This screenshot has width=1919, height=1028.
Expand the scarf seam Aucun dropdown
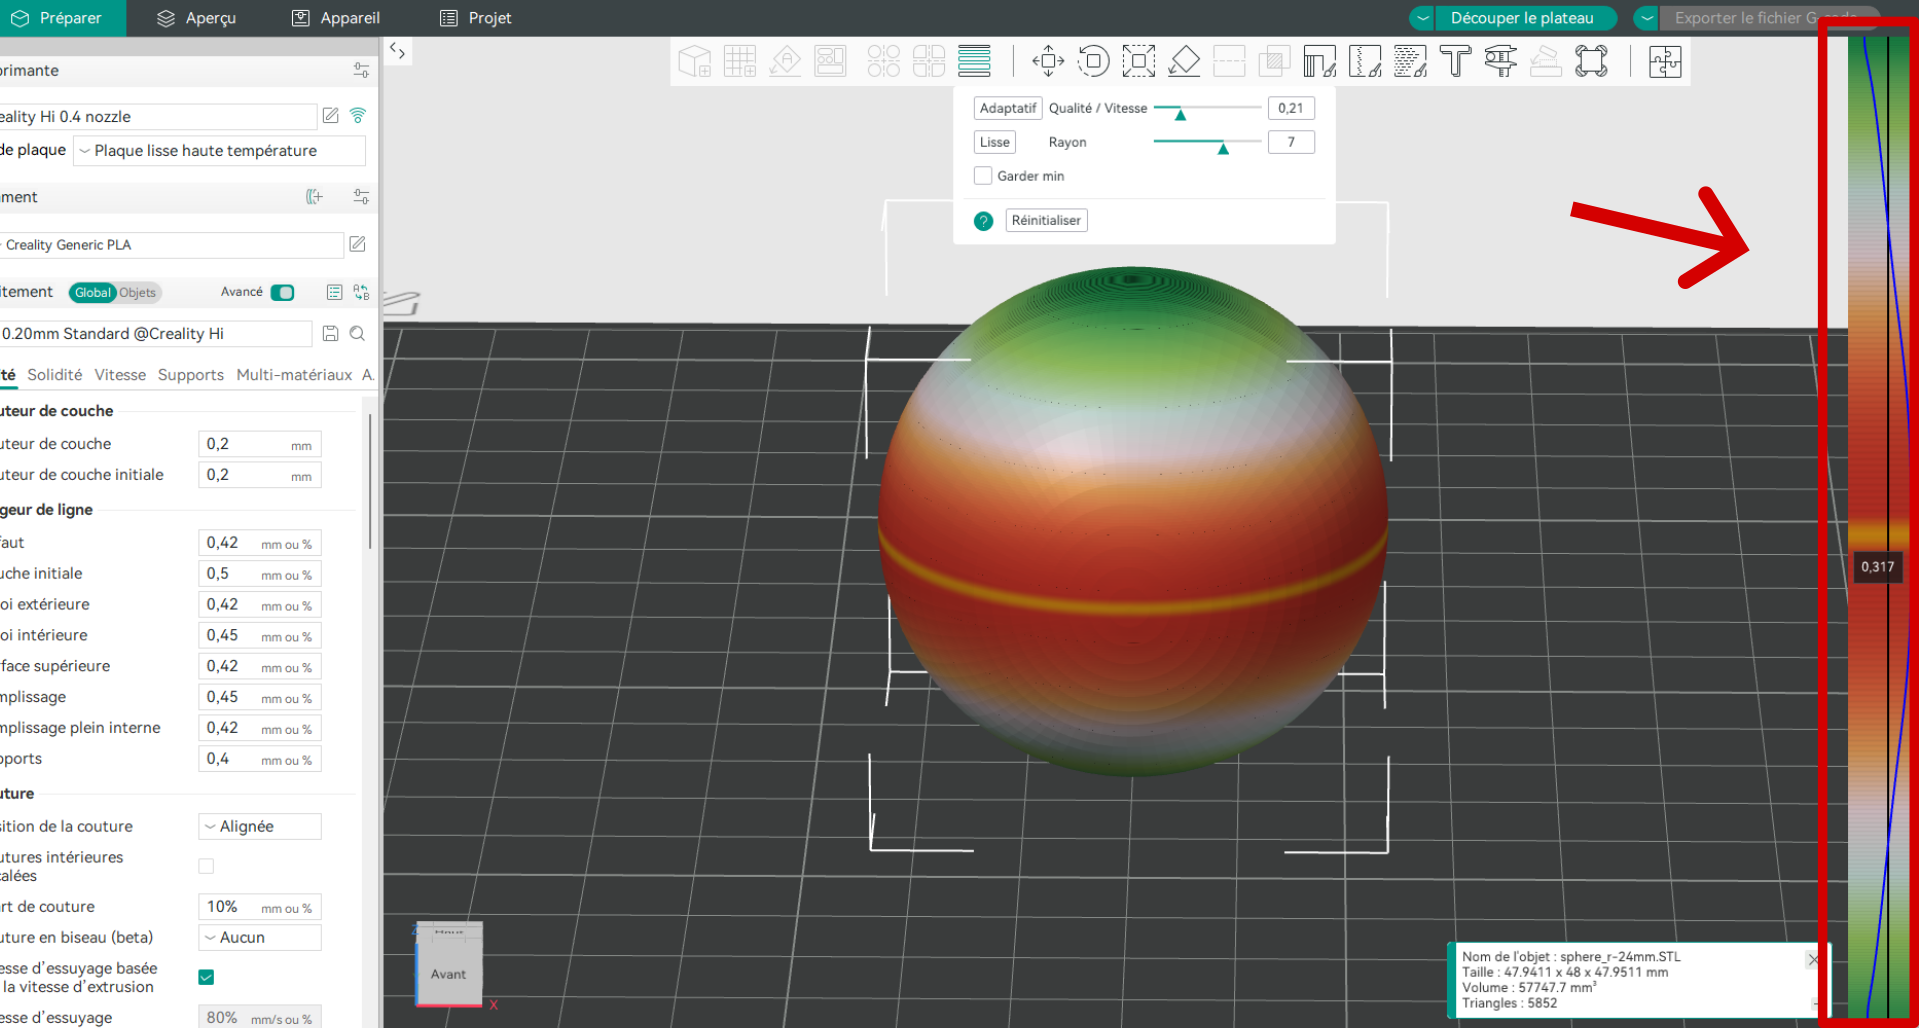(x=260, y=937)
